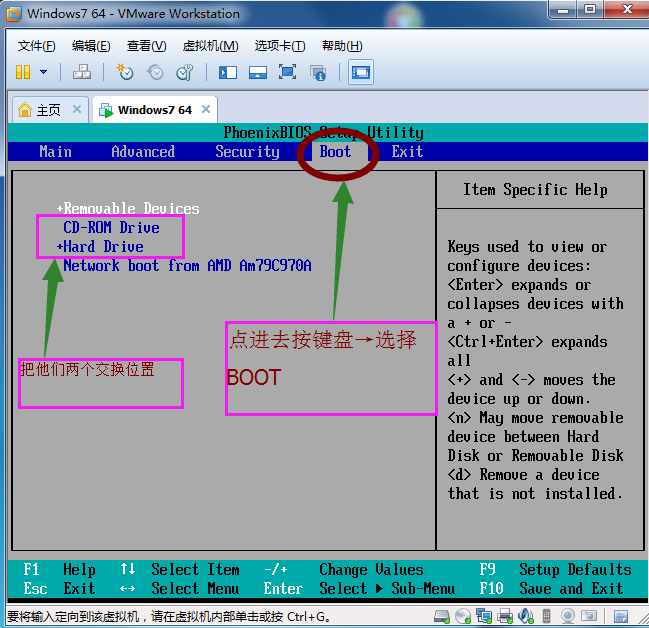Screen dimensions: 649x628
Task: Click the webcam status bar icon
Action: [x=568, y=616]
